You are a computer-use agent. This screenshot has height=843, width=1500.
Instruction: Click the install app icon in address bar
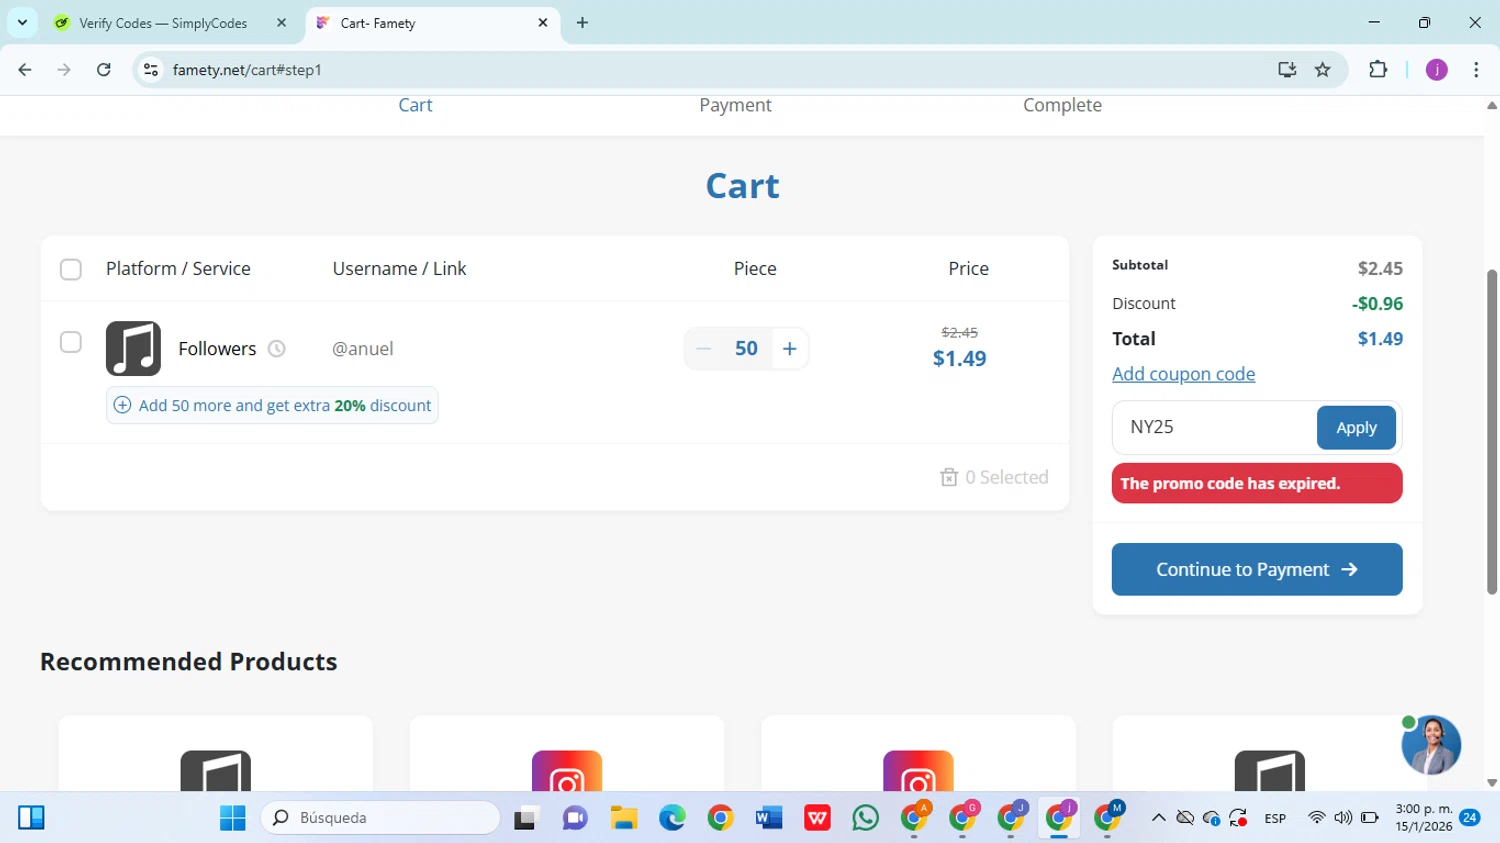[1287, 70]
